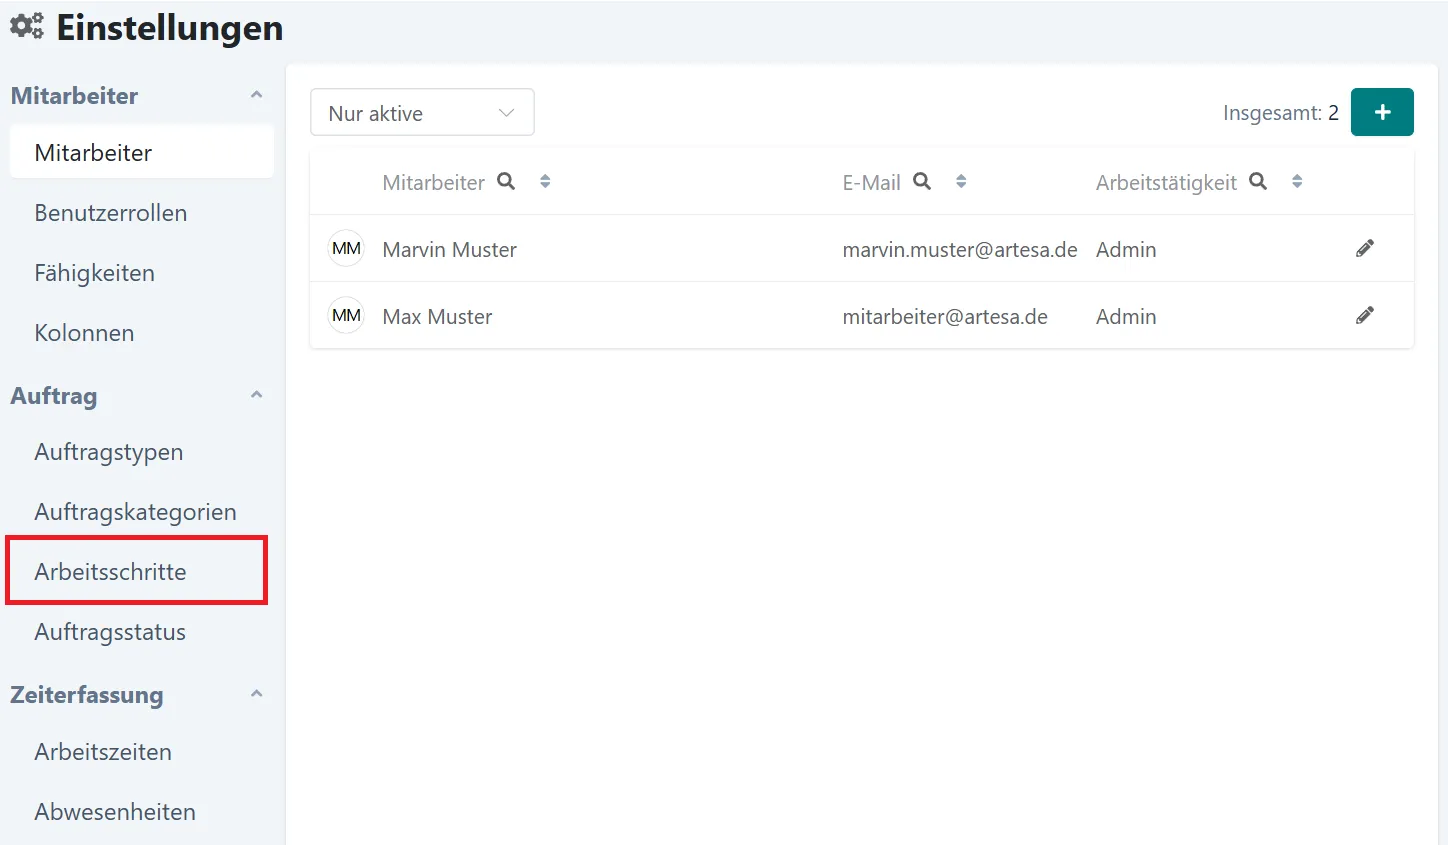Open Benutzerrollen in the sidebar
The height and width of the screenshot is (845, 1448).
[x=111, y=213]
